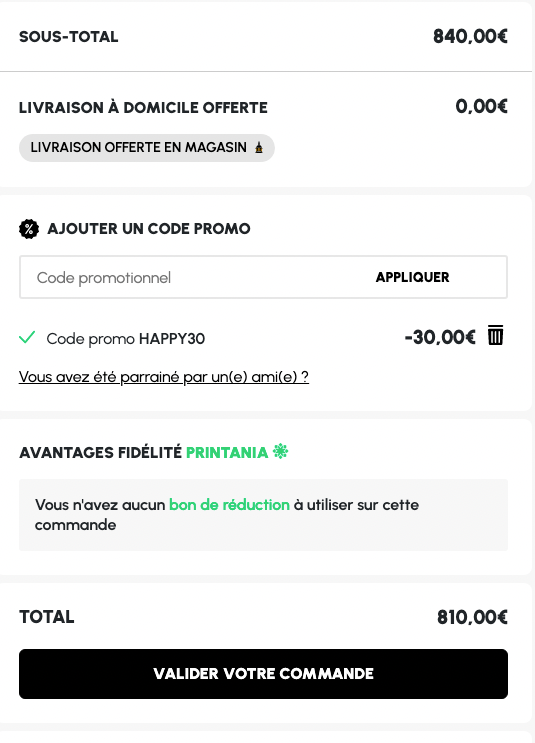This screenshot has height=743, width=535.
Task: Click the 810,00€ total amount
Action: coord(472,617)
